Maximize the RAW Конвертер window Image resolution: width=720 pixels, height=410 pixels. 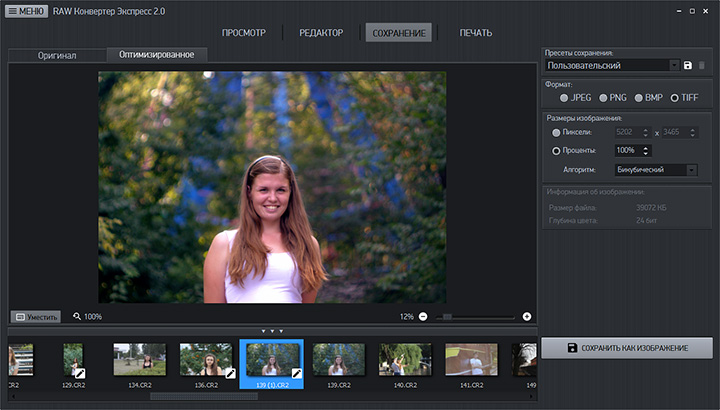(692, 11)
